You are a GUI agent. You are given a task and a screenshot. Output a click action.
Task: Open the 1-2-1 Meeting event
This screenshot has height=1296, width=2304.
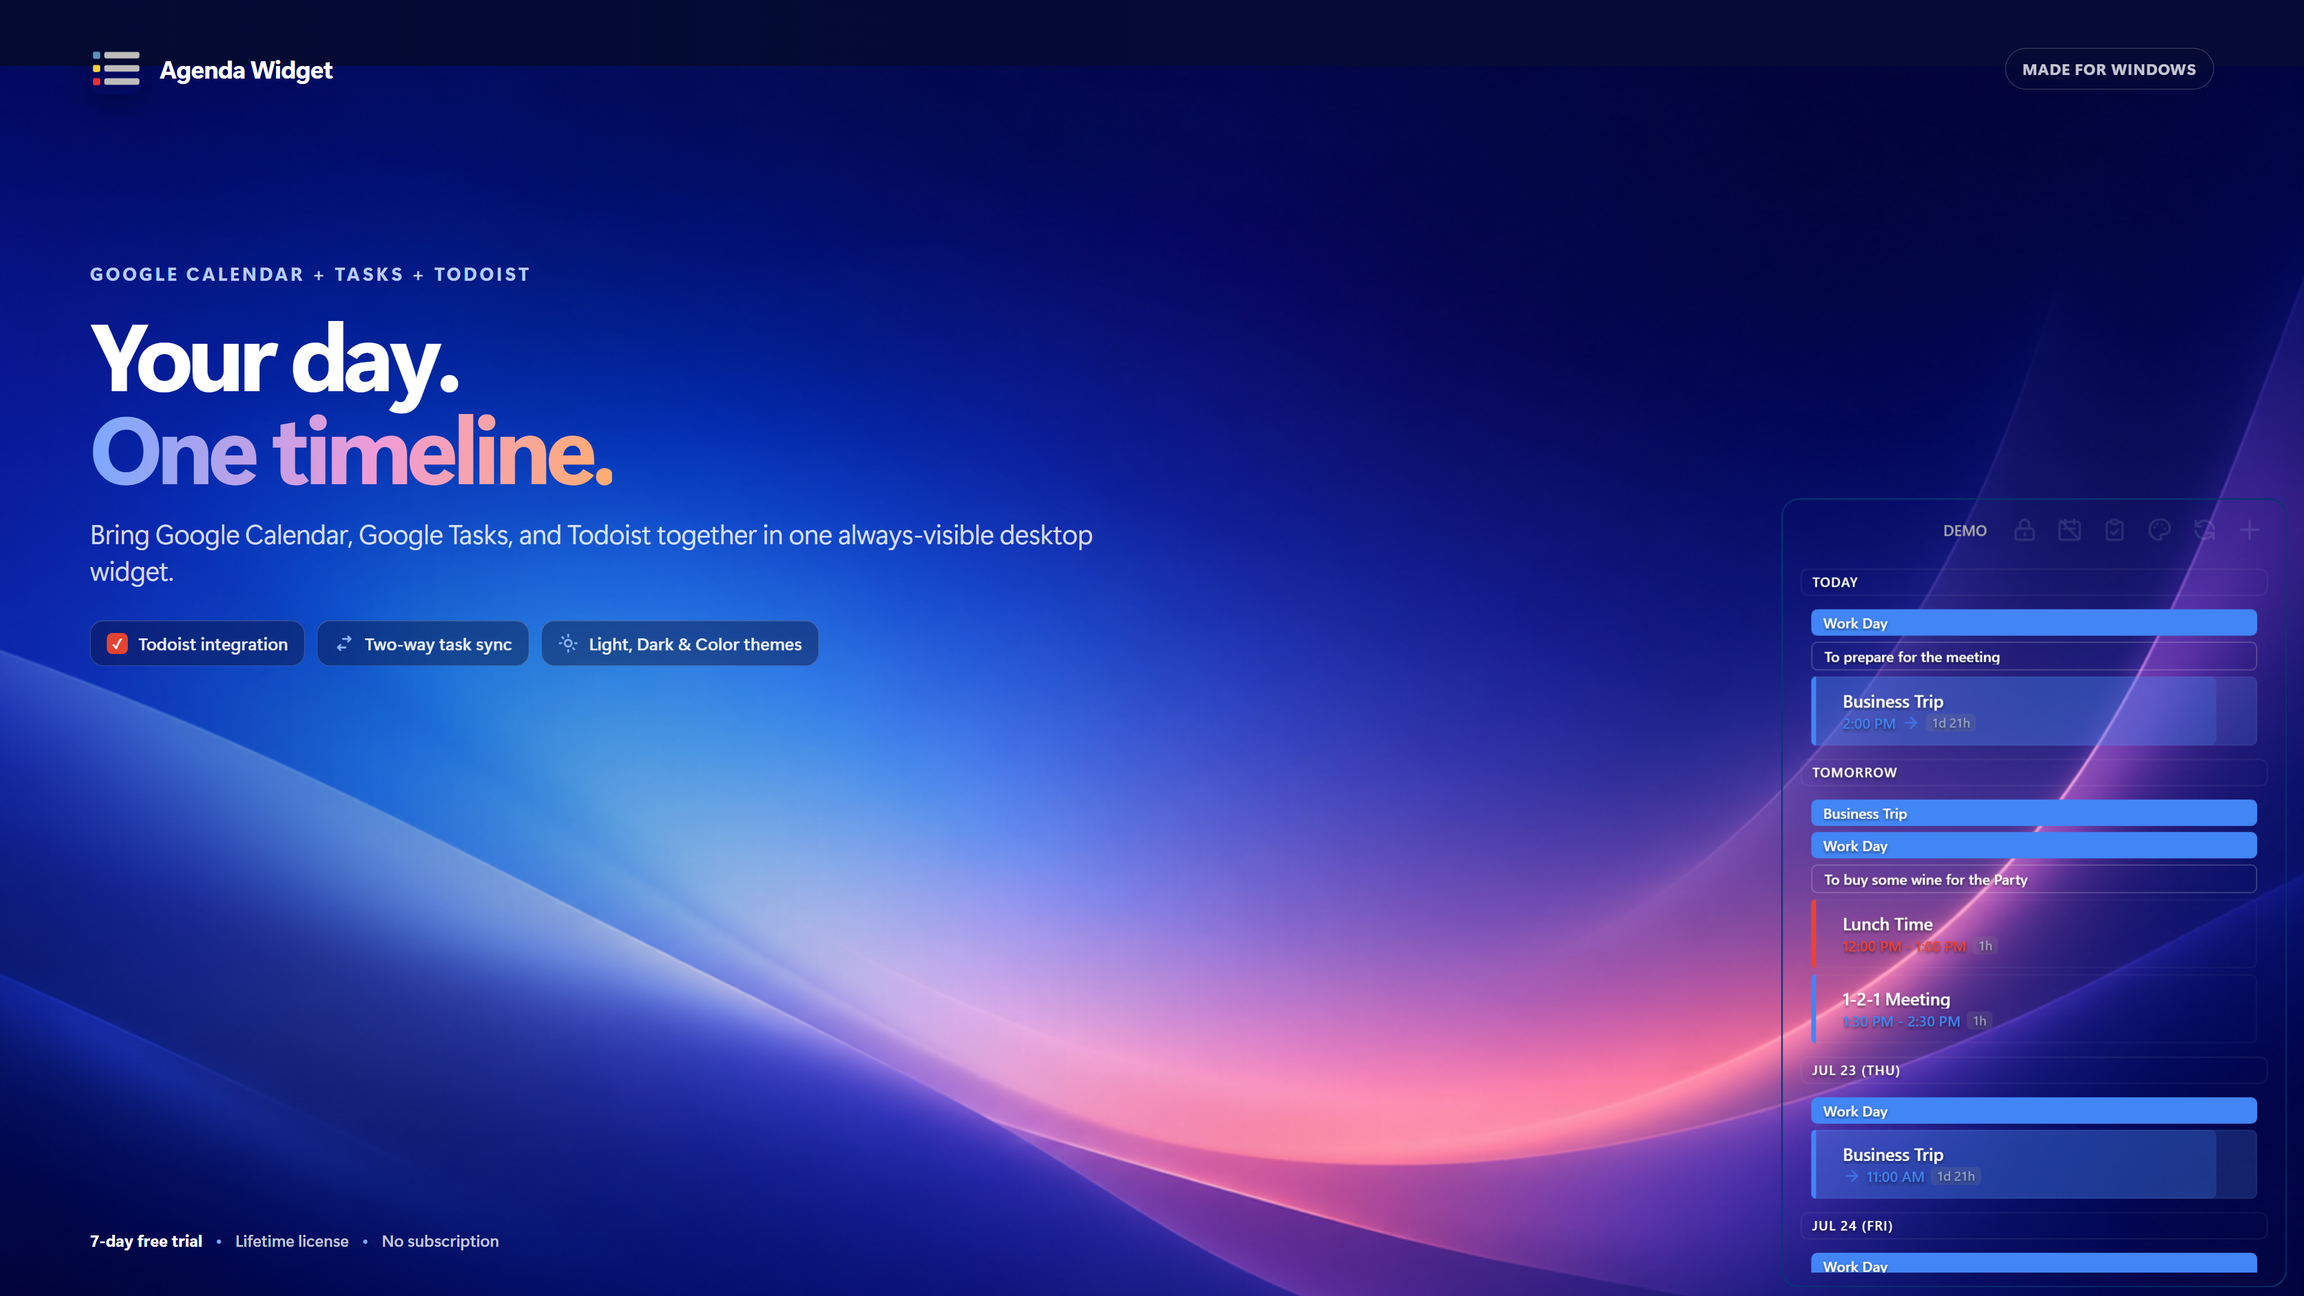pos(2034,1009)
